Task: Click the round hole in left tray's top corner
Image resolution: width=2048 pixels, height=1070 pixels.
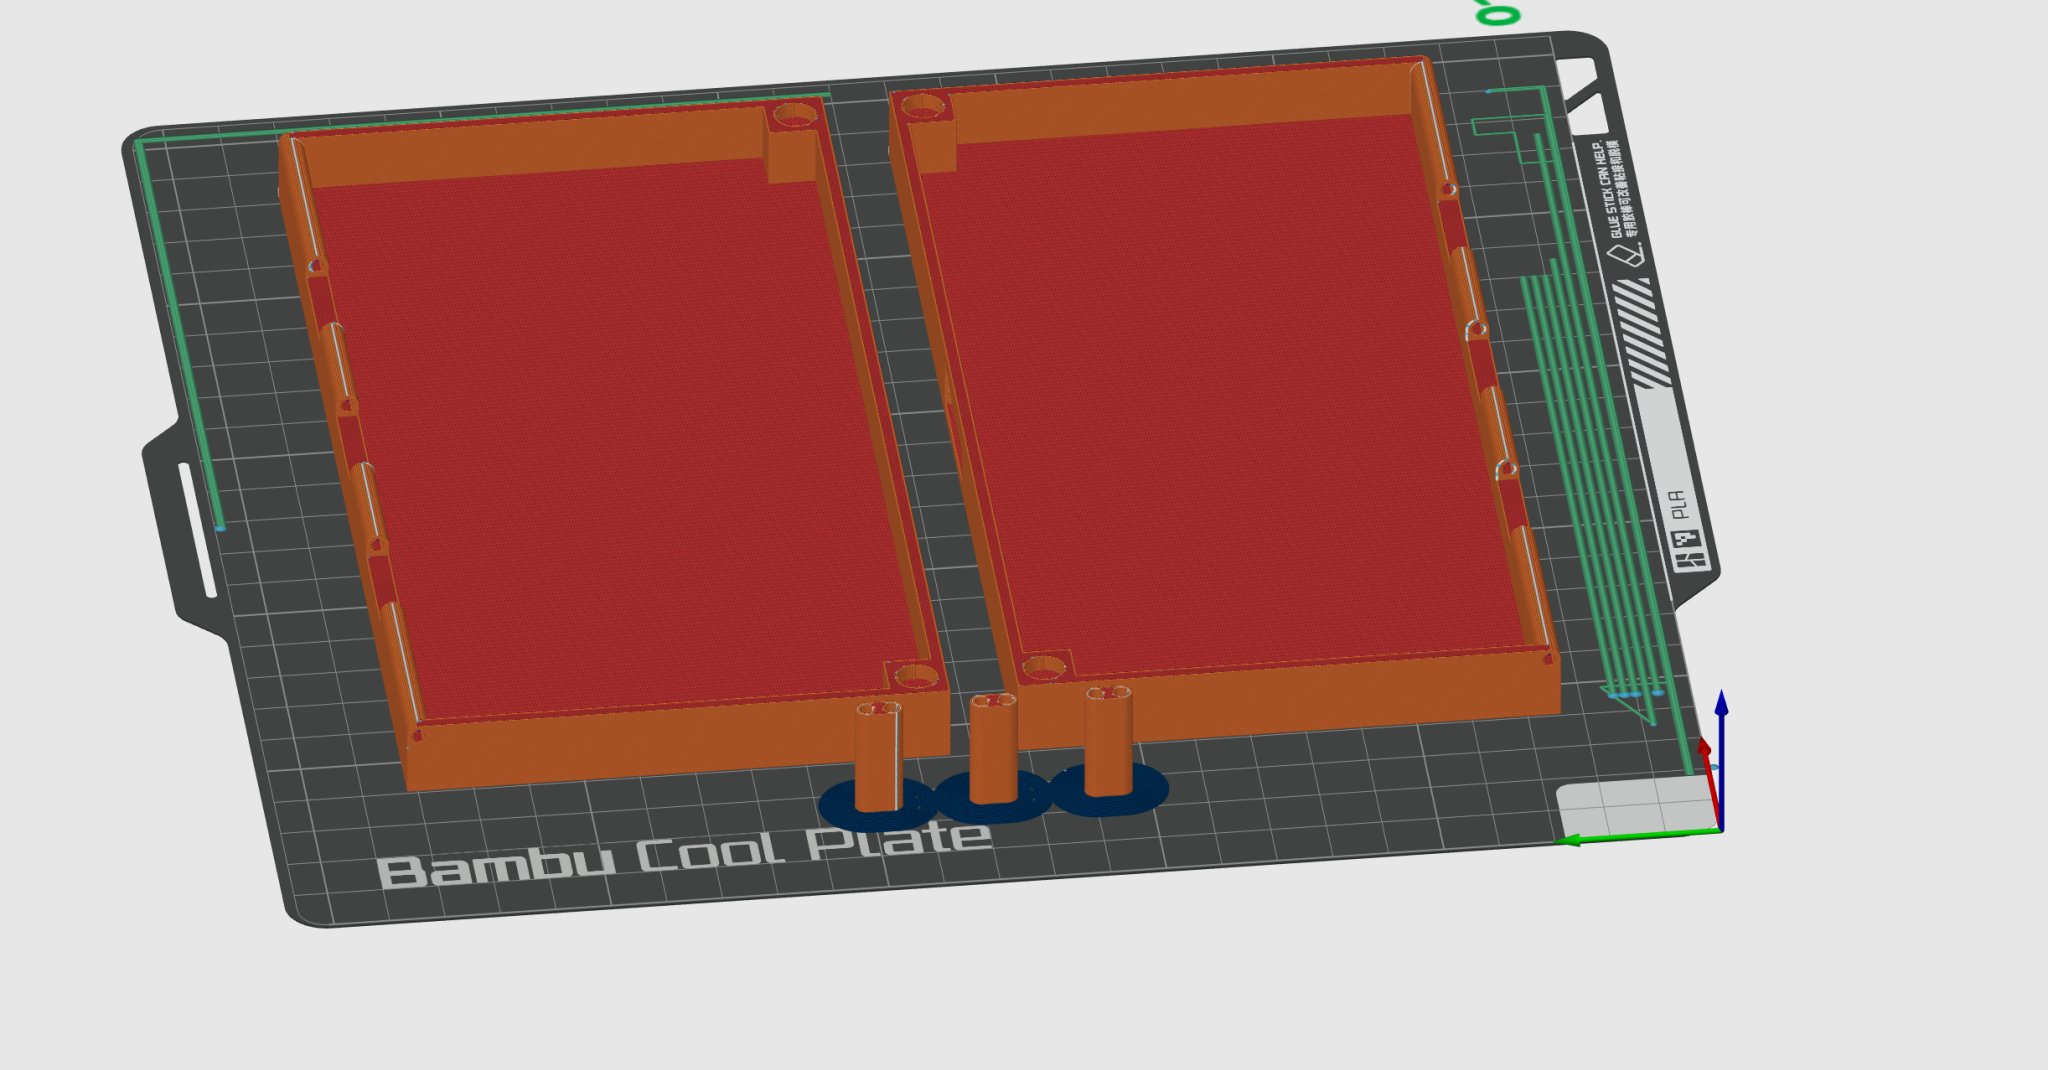Action: (x=794, y=116)
